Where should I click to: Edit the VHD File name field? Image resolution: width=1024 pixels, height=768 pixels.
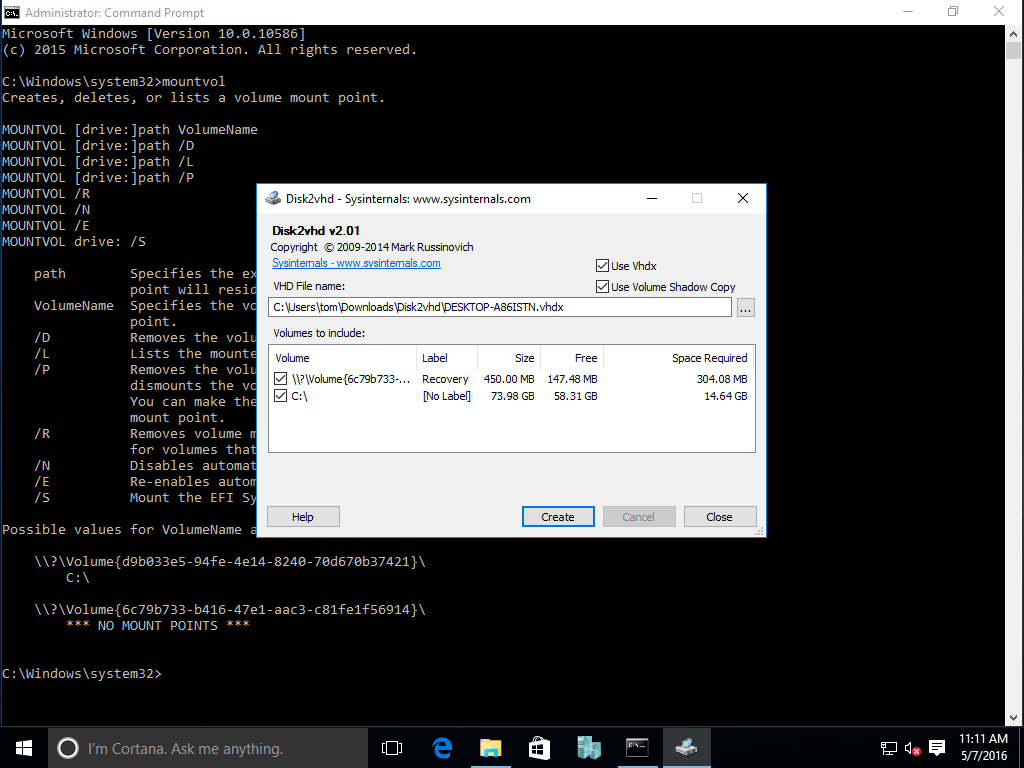(x=500, y=307)
